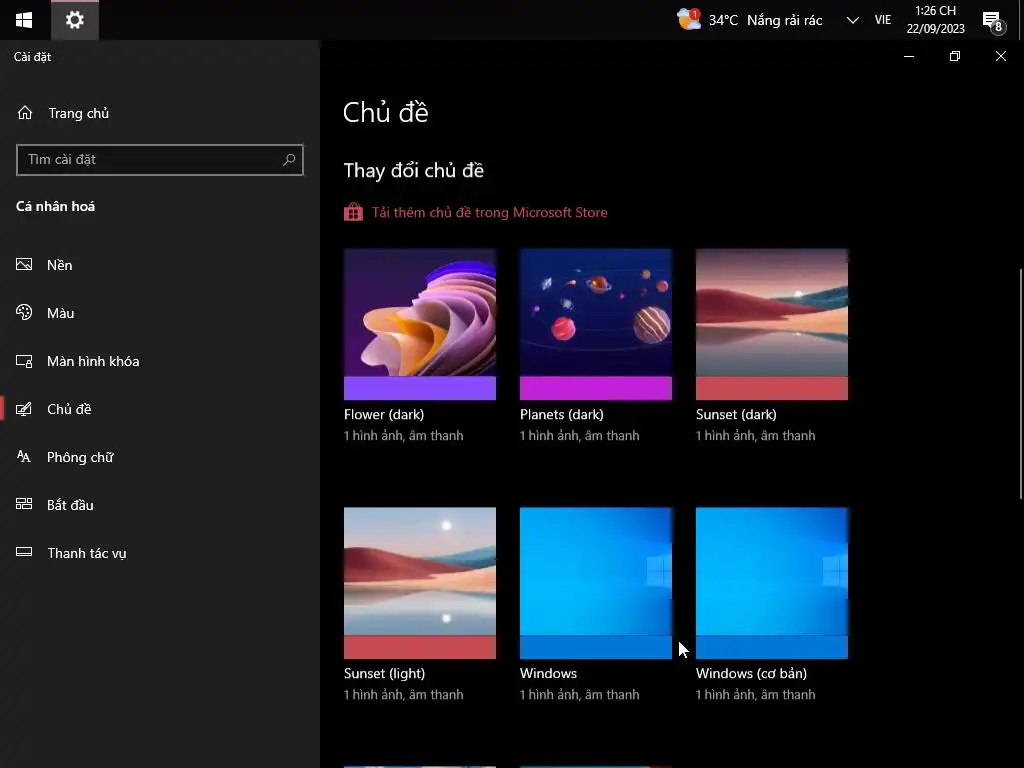The width and height of the screenshot is (1024, 768).
Task: Open the weather widget icon
Action: [688, 20]
